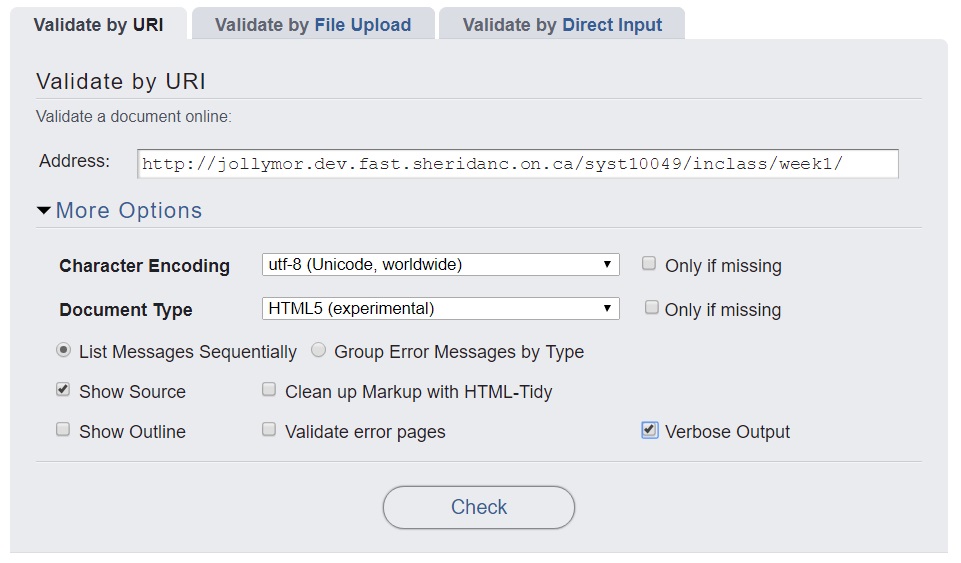This screenshot has height=563, width=961.
Task: Open the Document Type dropdown
Action: tap(440, 309)
